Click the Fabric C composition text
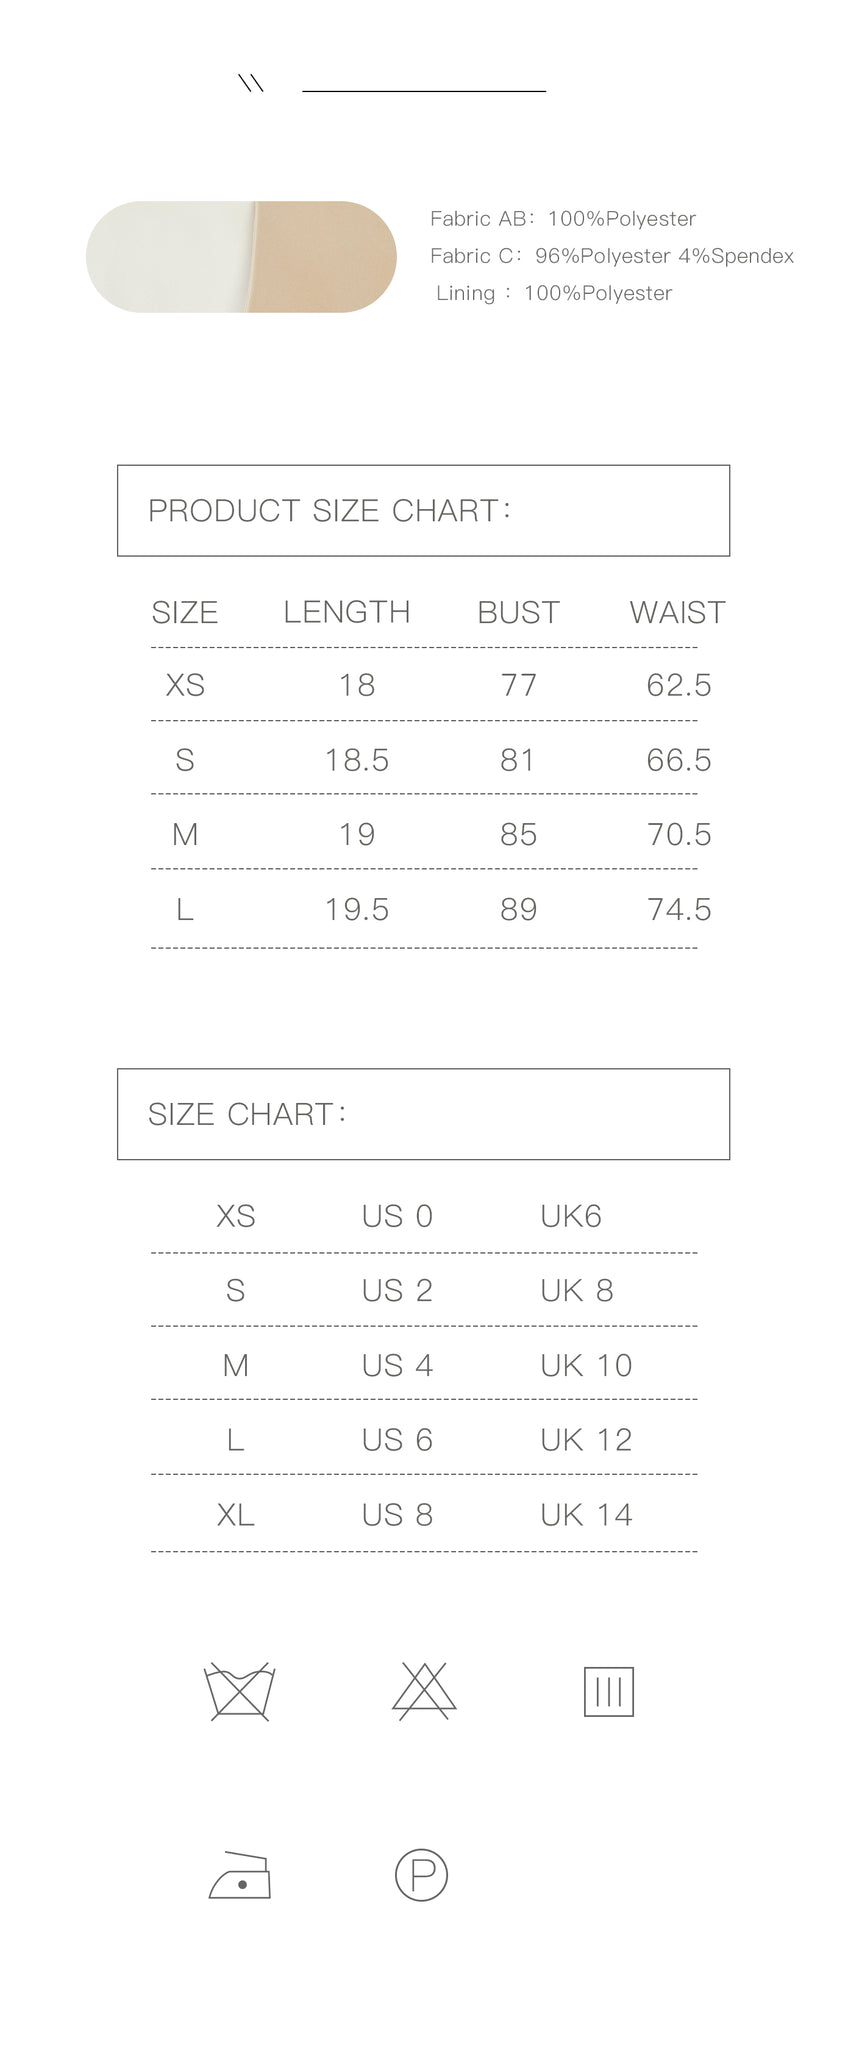The image size is (848, 2048). point(612,256)
